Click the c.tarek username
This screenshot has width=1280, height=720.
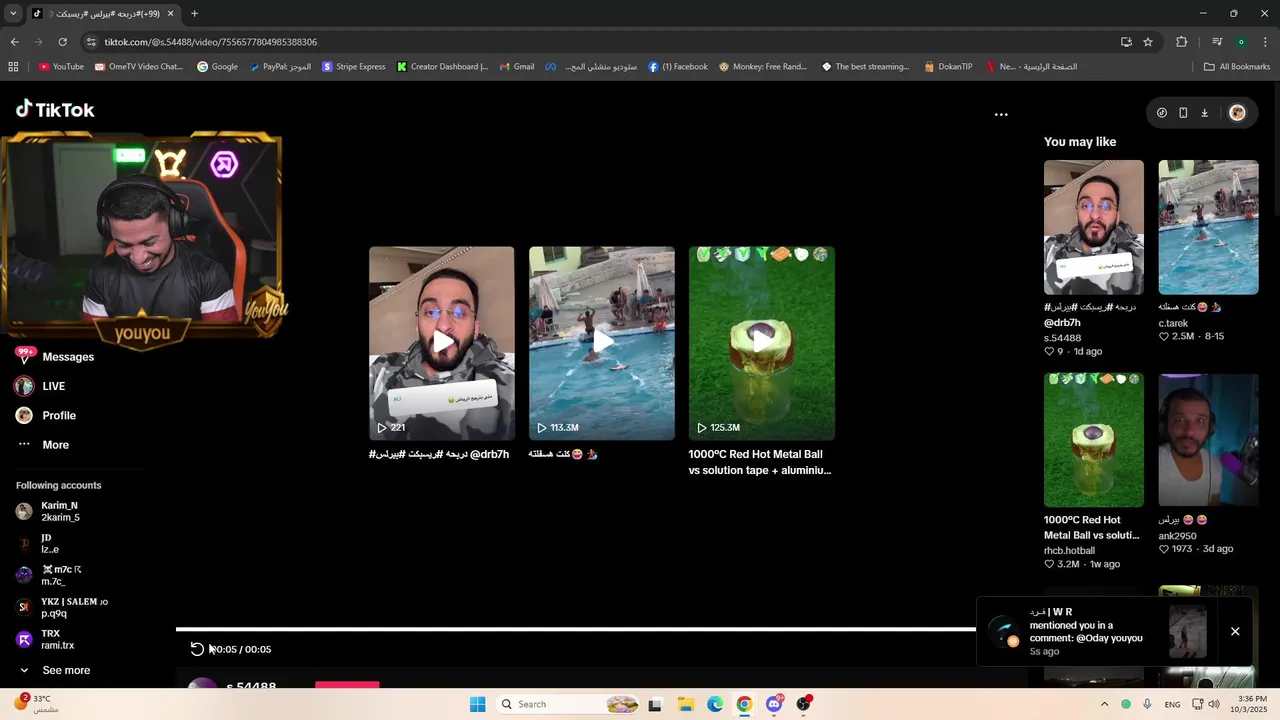(1173, 323)
